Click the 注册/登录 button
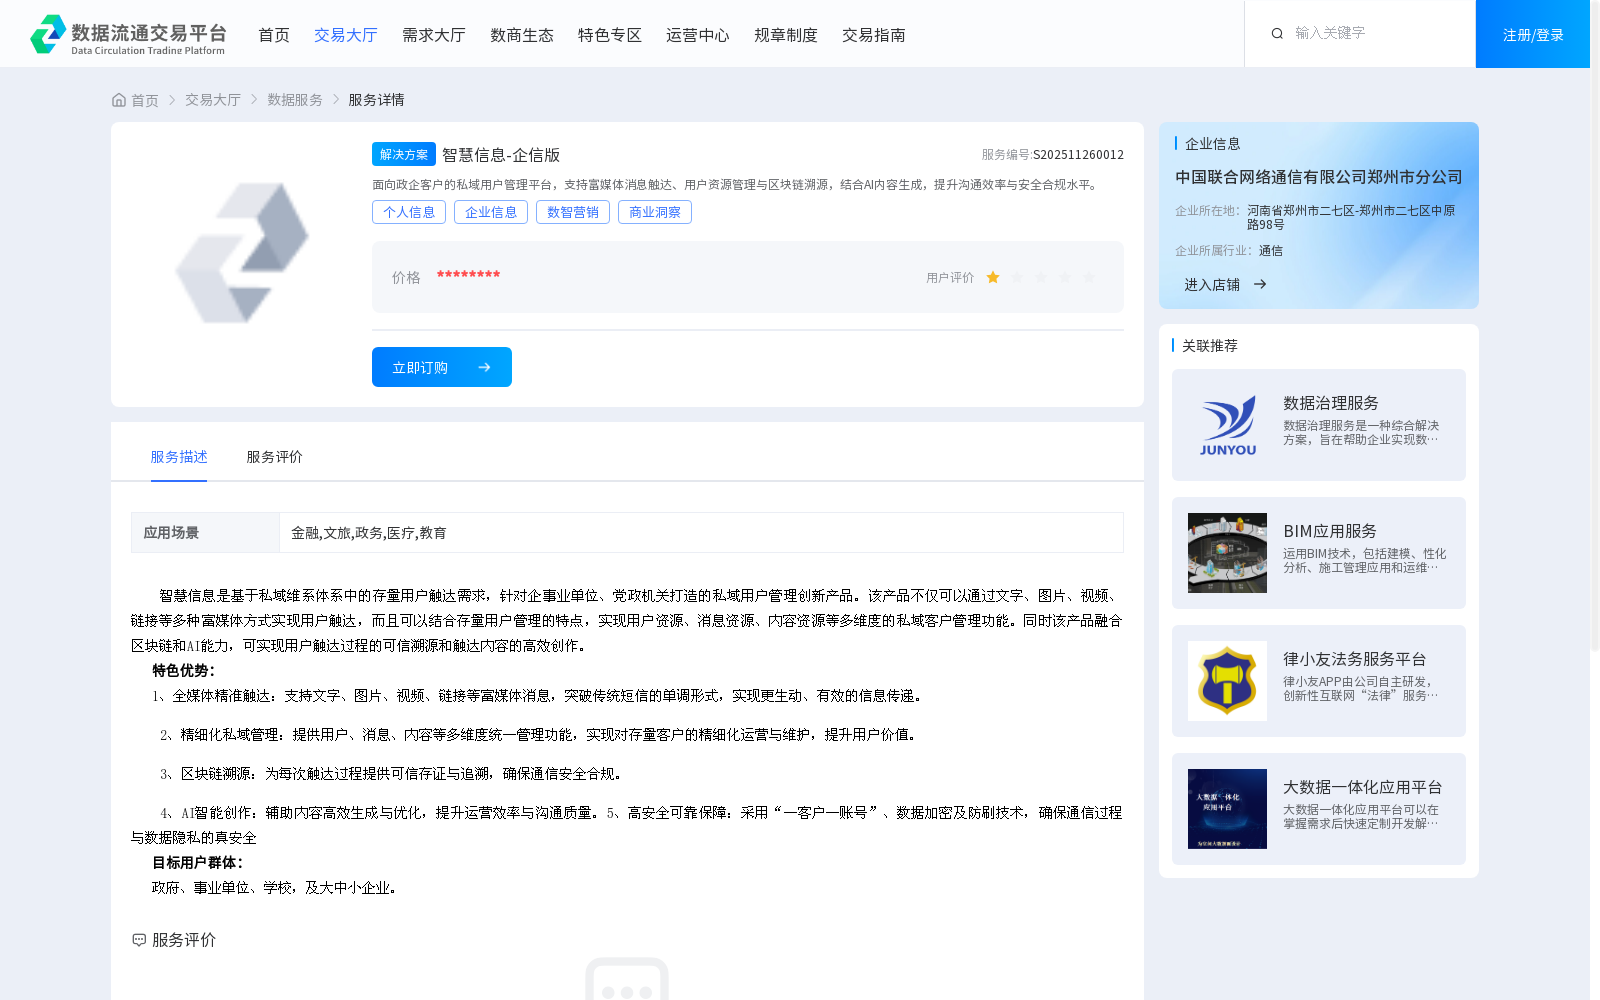The image size is (1600, 1000). [1533, 34]
